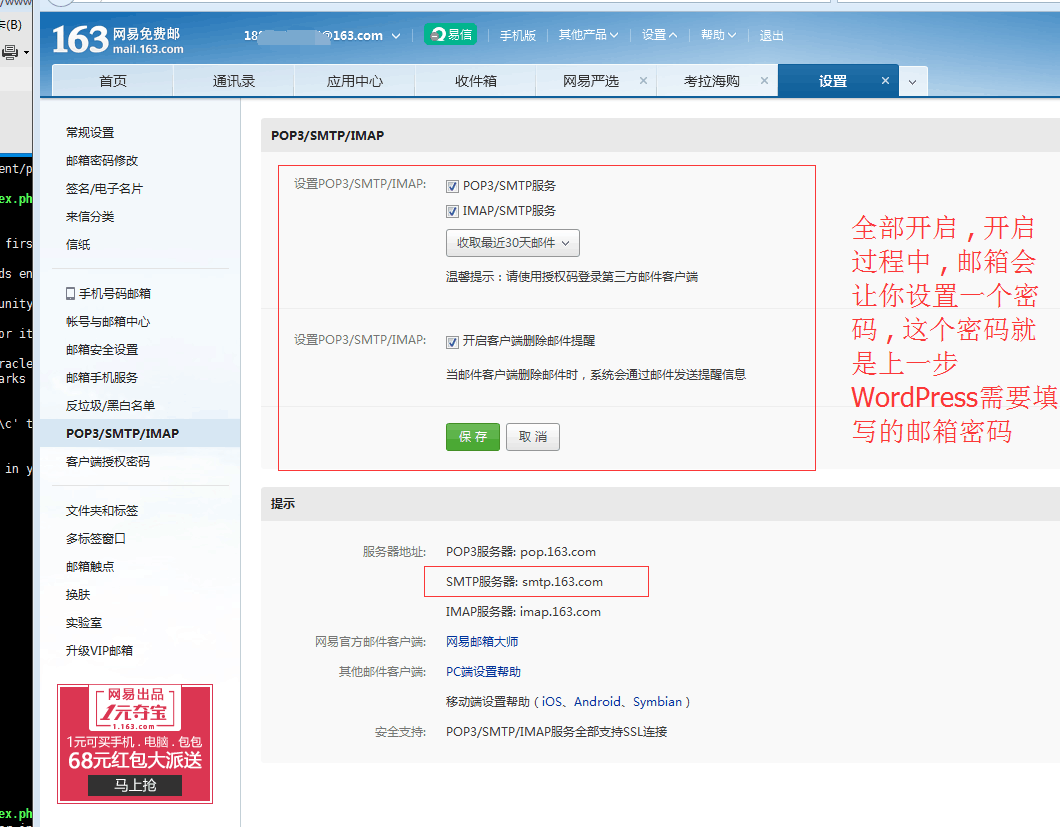
Task: Open the PC端设置帮助 link
Action: coord(483,671)
